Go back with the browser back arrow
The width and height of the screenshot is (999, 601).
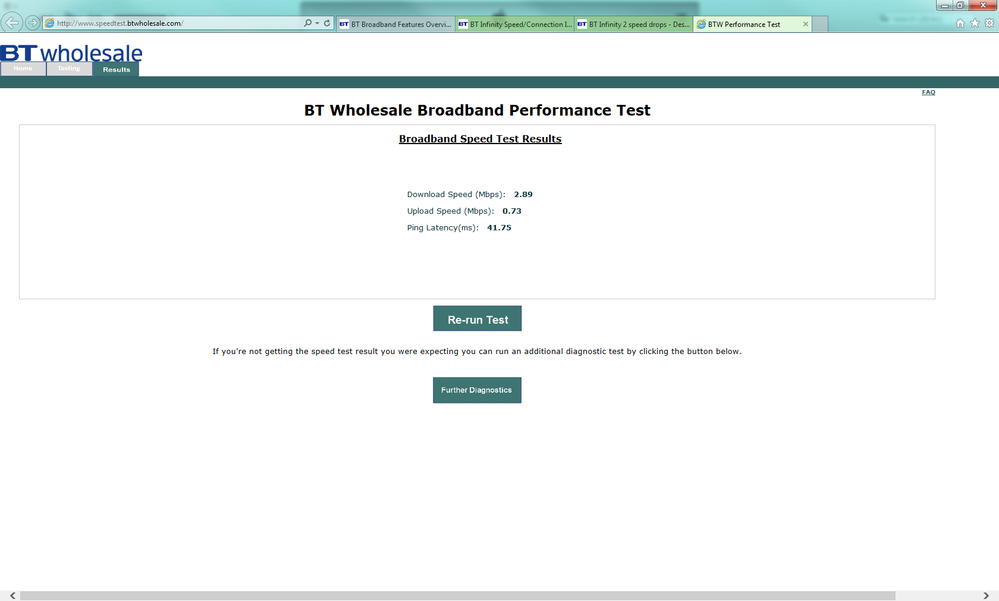11,23
